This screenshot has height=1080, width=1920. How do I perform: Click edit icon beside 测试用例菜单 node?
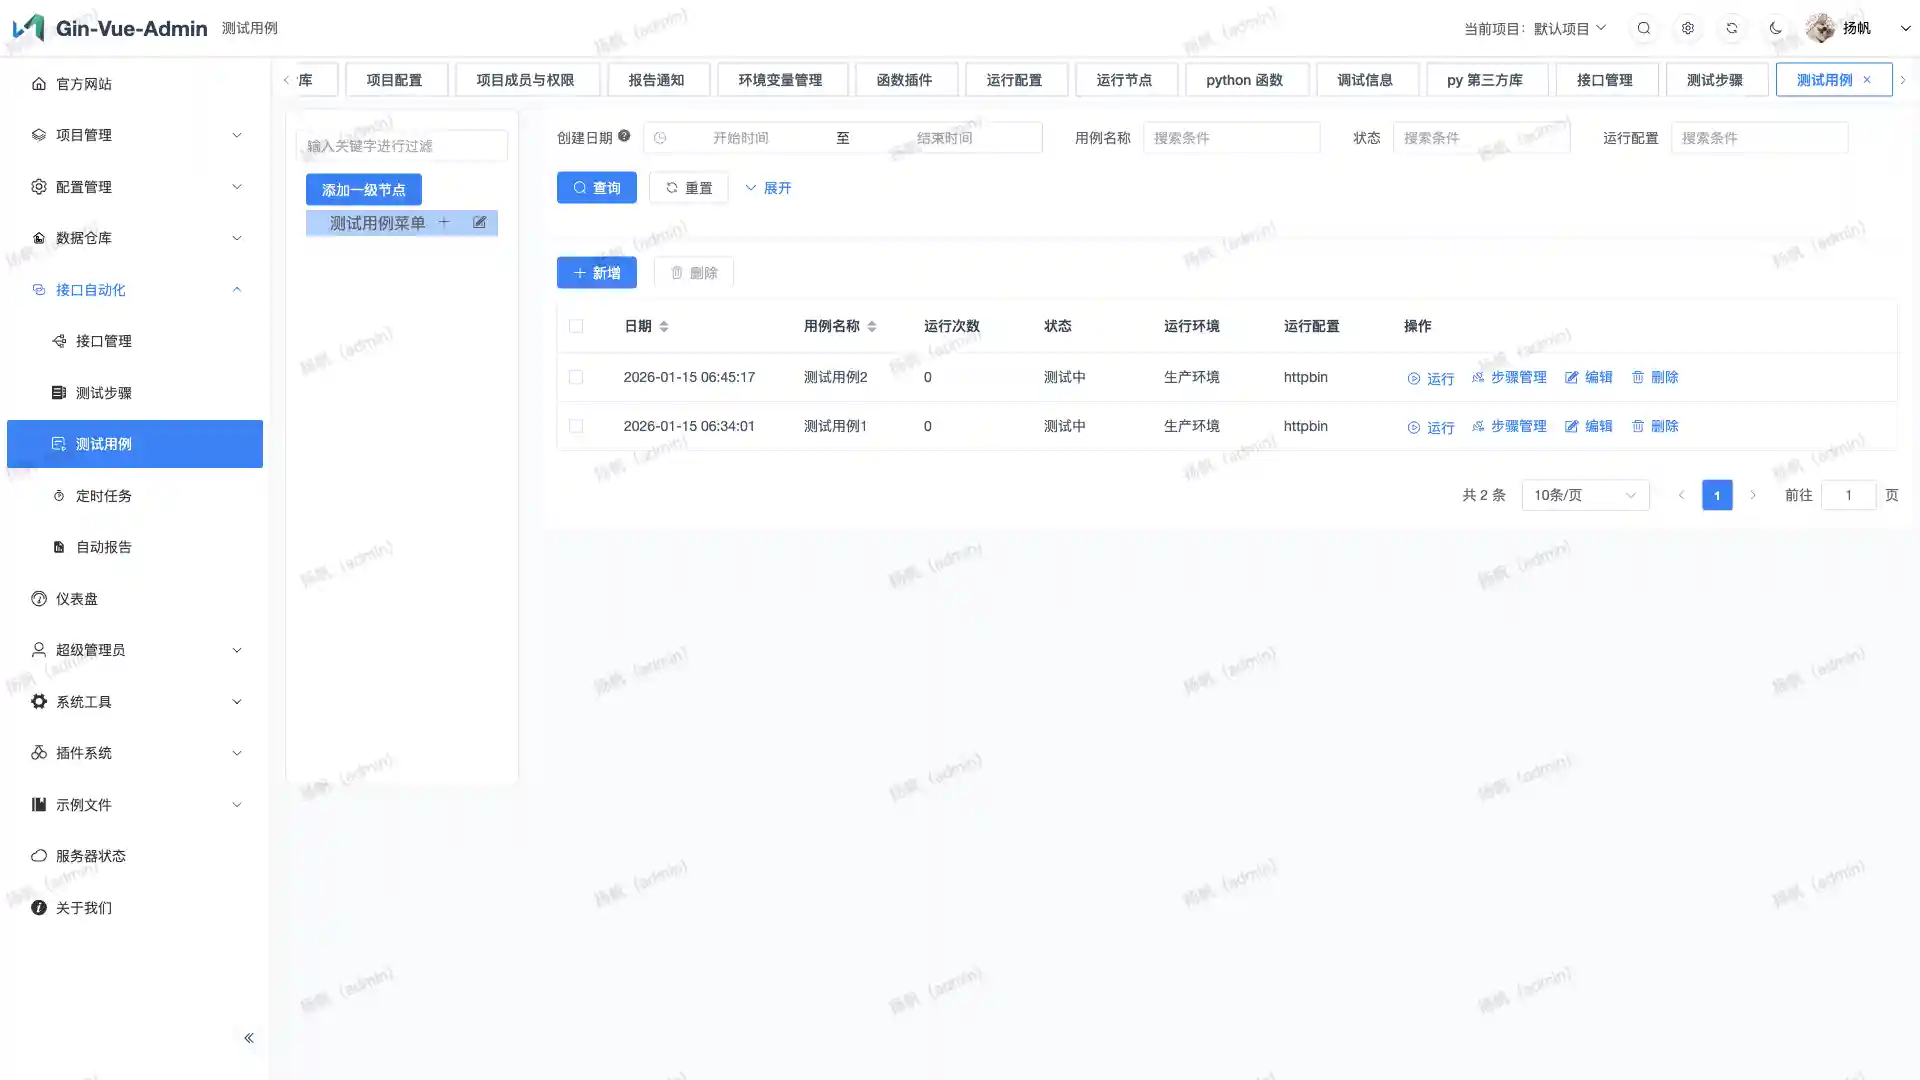(x=480, y=222)
